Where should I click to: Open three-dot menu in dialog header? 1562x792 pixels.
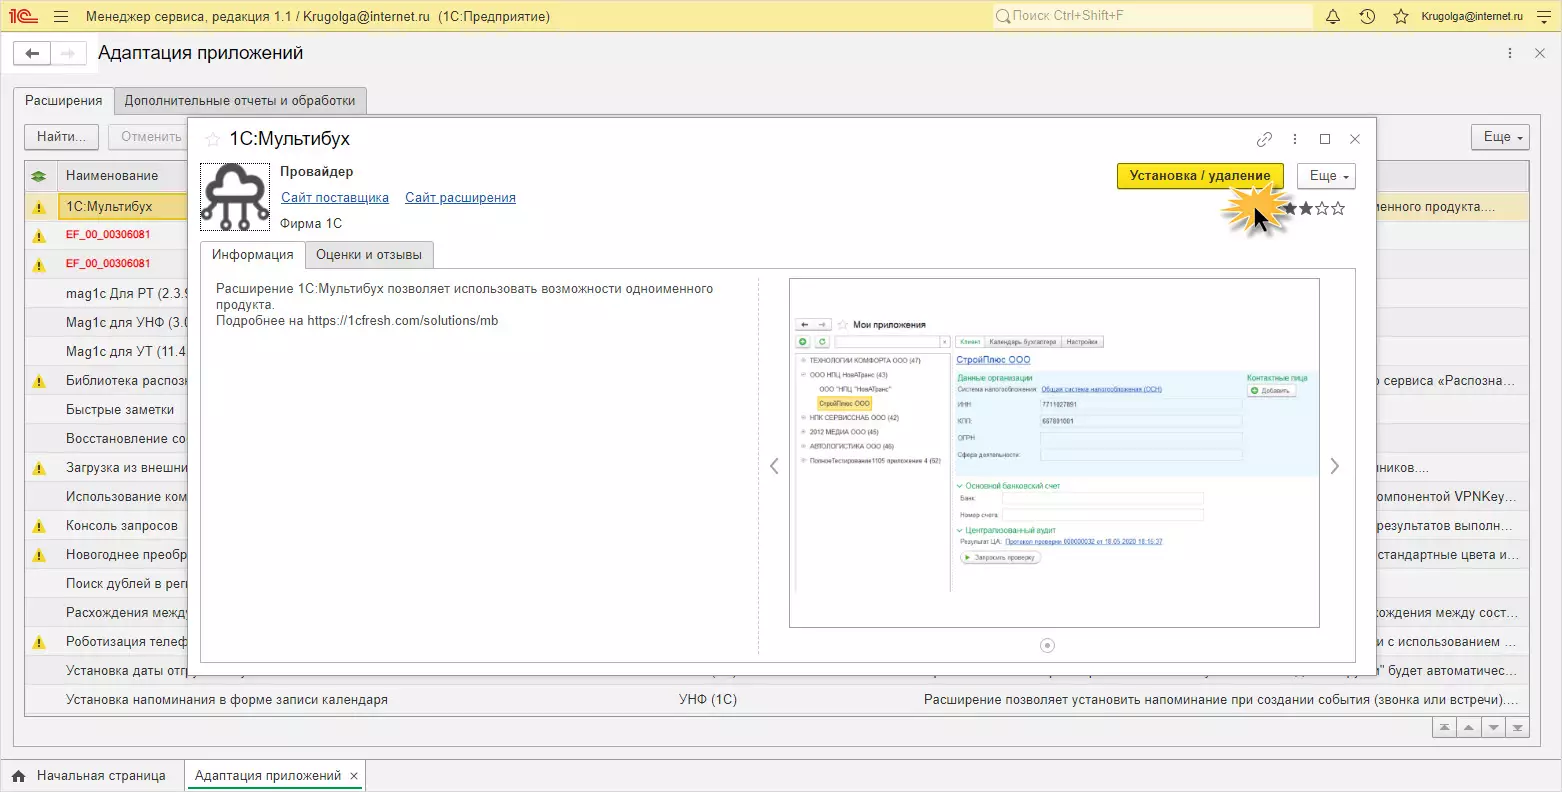[1295, 139]
